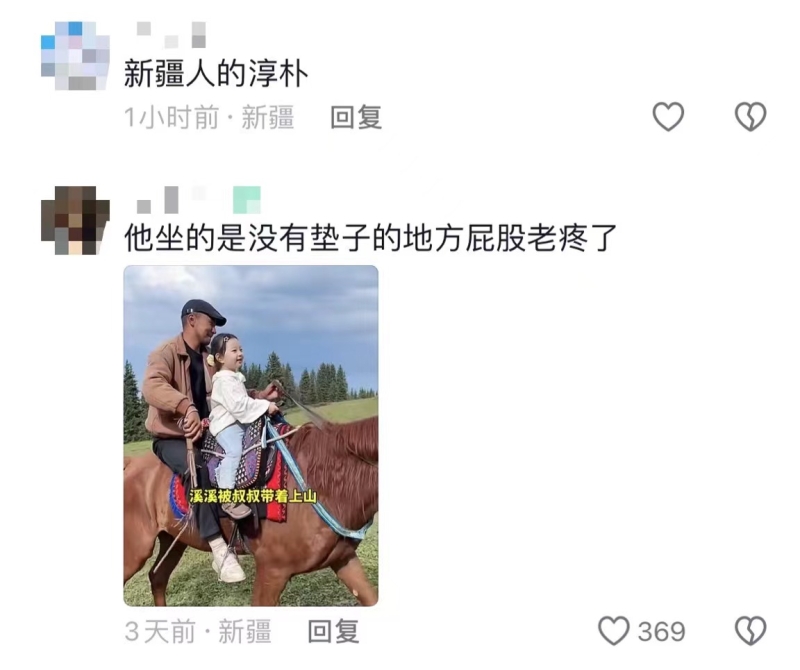Tap the child on the horse in photo
Image resolution: width=800 pixels, height=670 pixels.
click(239, 418)
